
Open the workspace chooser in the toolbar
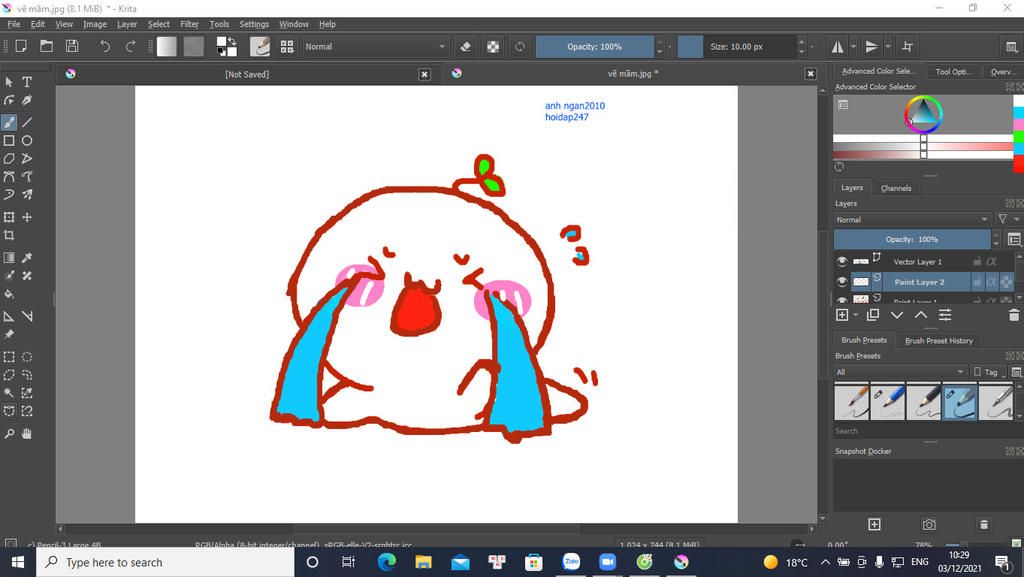pyautogui.click(x=1011, y=46)
